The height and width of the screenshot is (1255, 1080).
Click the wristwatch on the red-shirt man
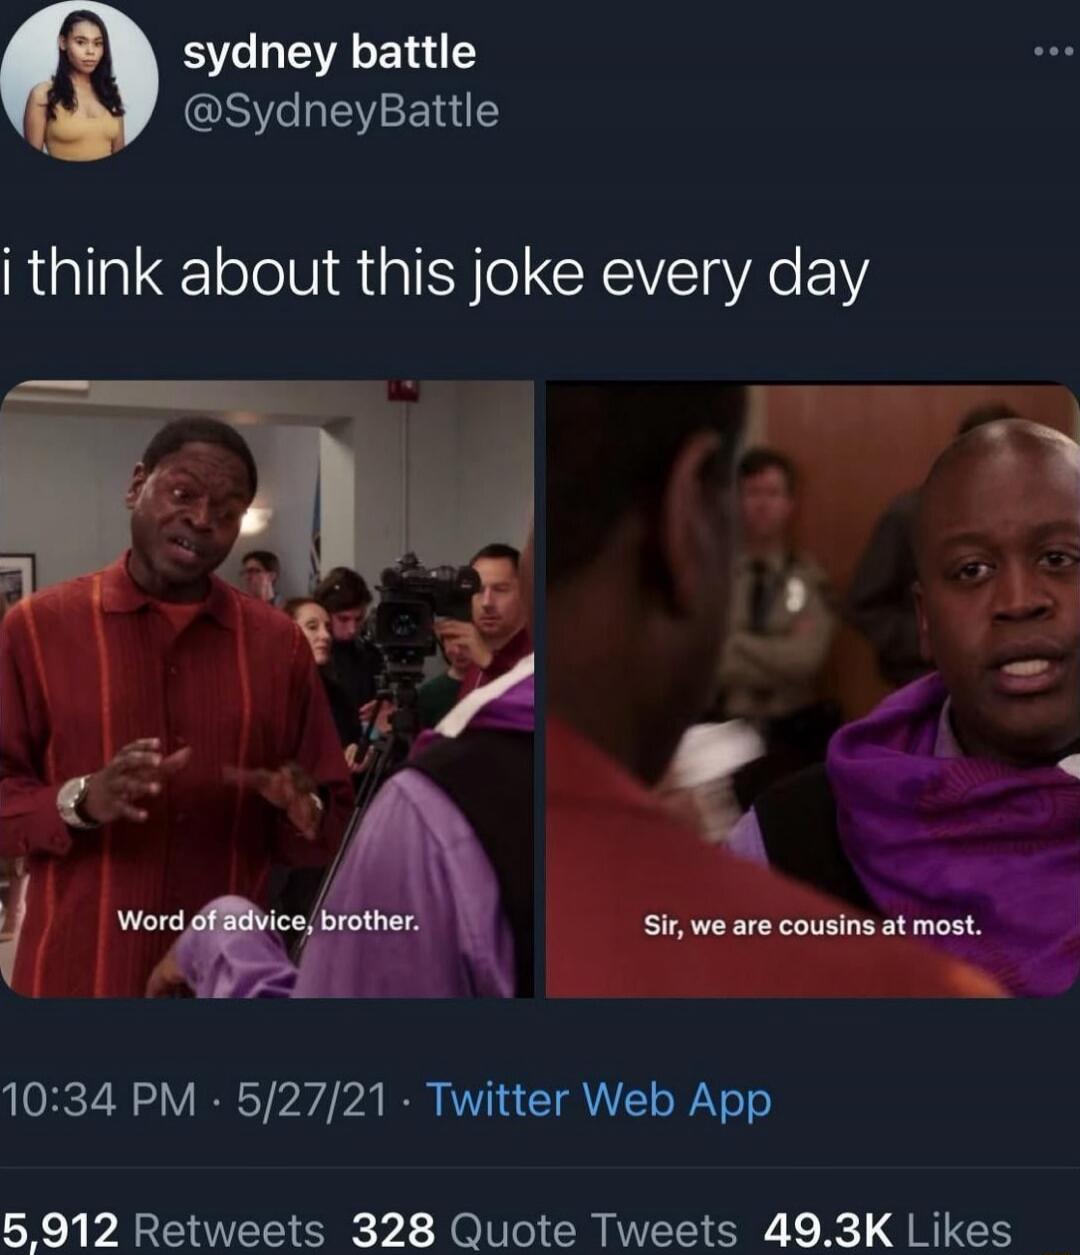75,801
